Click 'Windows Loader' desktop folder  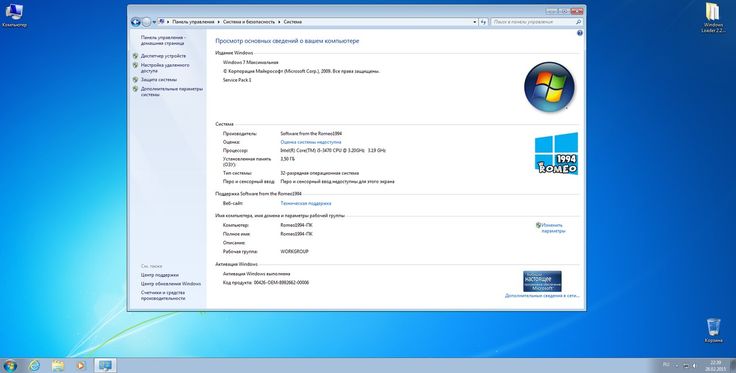coord(713,18)
